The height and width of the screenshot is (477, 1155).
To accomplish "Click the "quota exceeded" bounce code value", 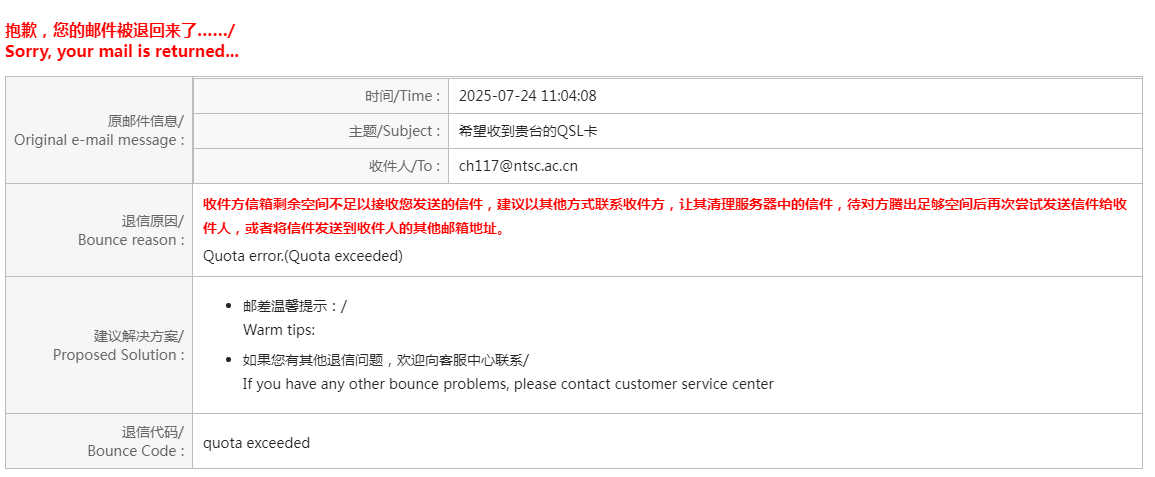I will 256,442.
